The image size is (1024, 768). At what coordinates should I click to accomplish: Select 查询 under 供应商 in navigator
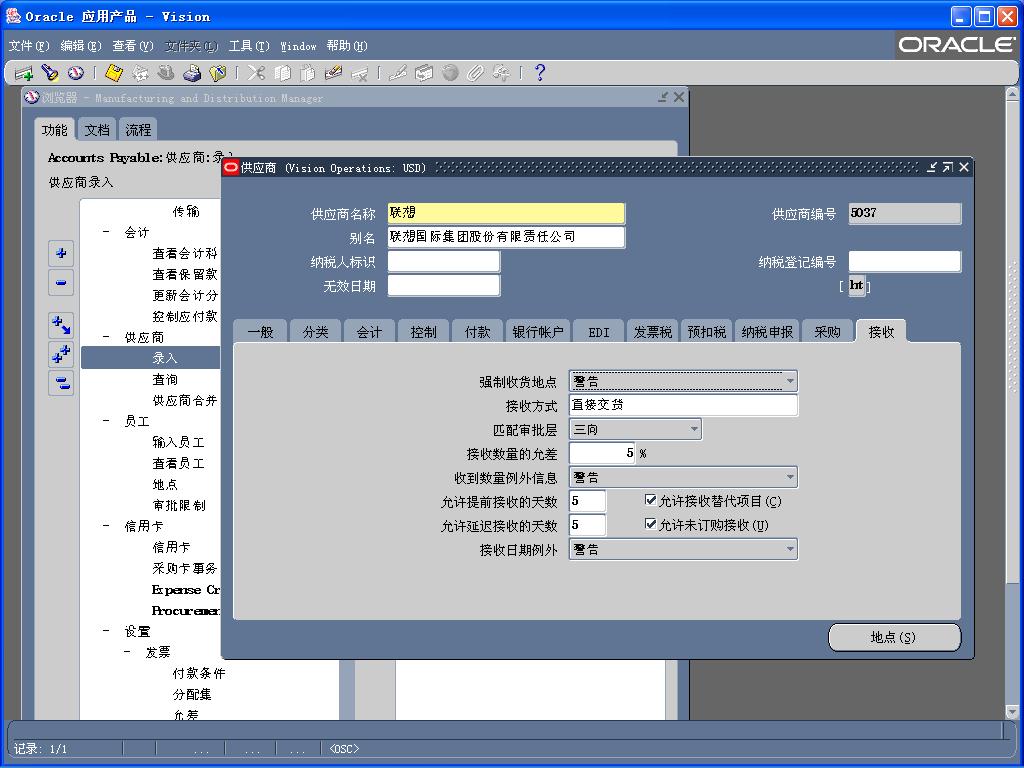click(165, 379)
